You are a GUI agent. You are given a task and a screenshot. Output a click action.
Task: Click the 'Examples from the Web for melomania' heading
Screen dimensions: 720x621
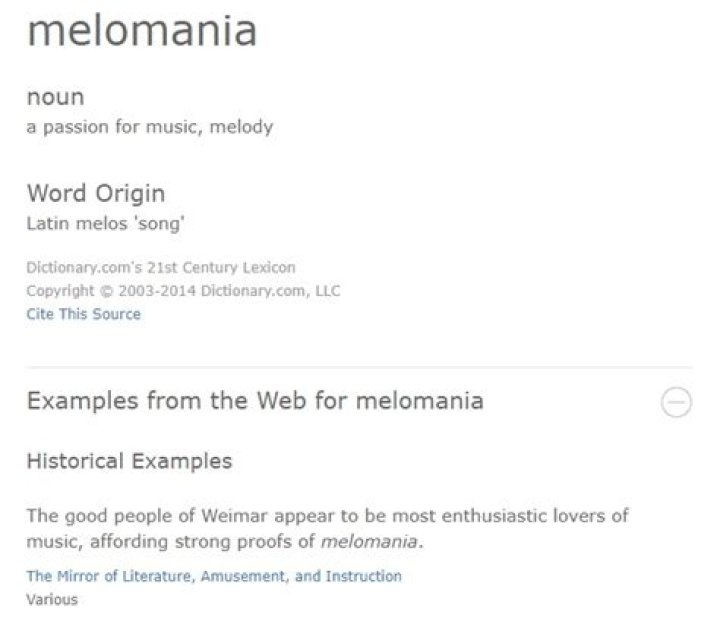(255, 401)
